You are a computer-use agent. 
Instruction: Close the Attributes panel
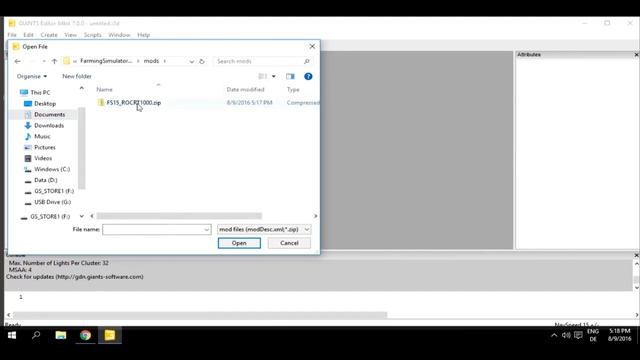(x=636, y=55)
